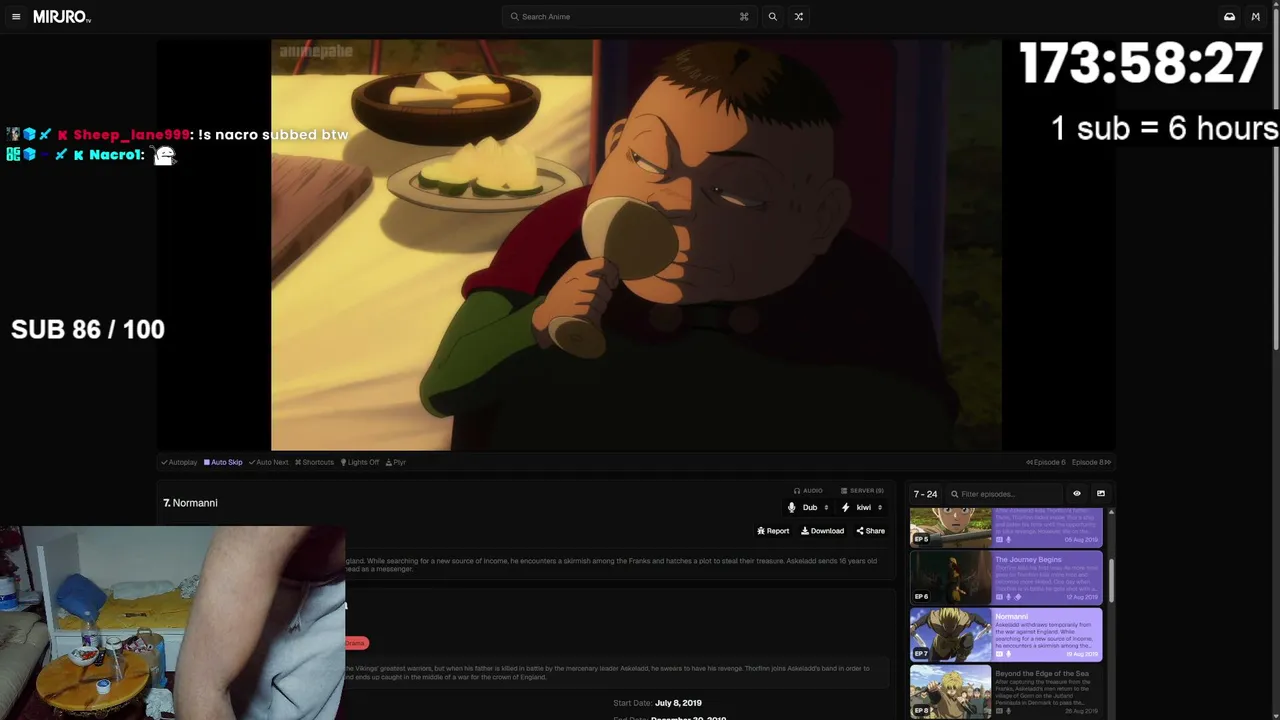Open episode titled The Journey Begins
This screenshot has height=720, width=1280.
(x=1028, y=560)
